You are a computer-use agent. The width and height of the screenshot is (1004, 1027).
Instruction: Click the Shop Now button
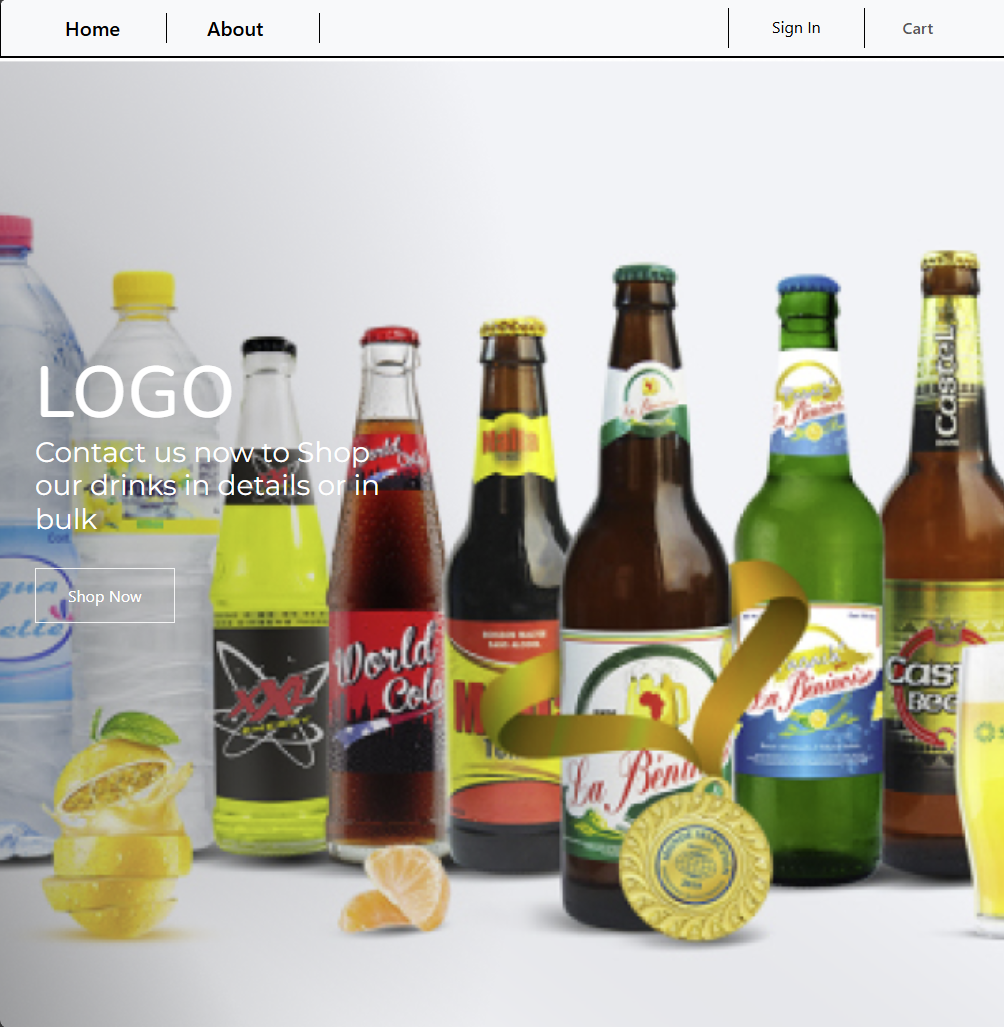coord(105,595)
